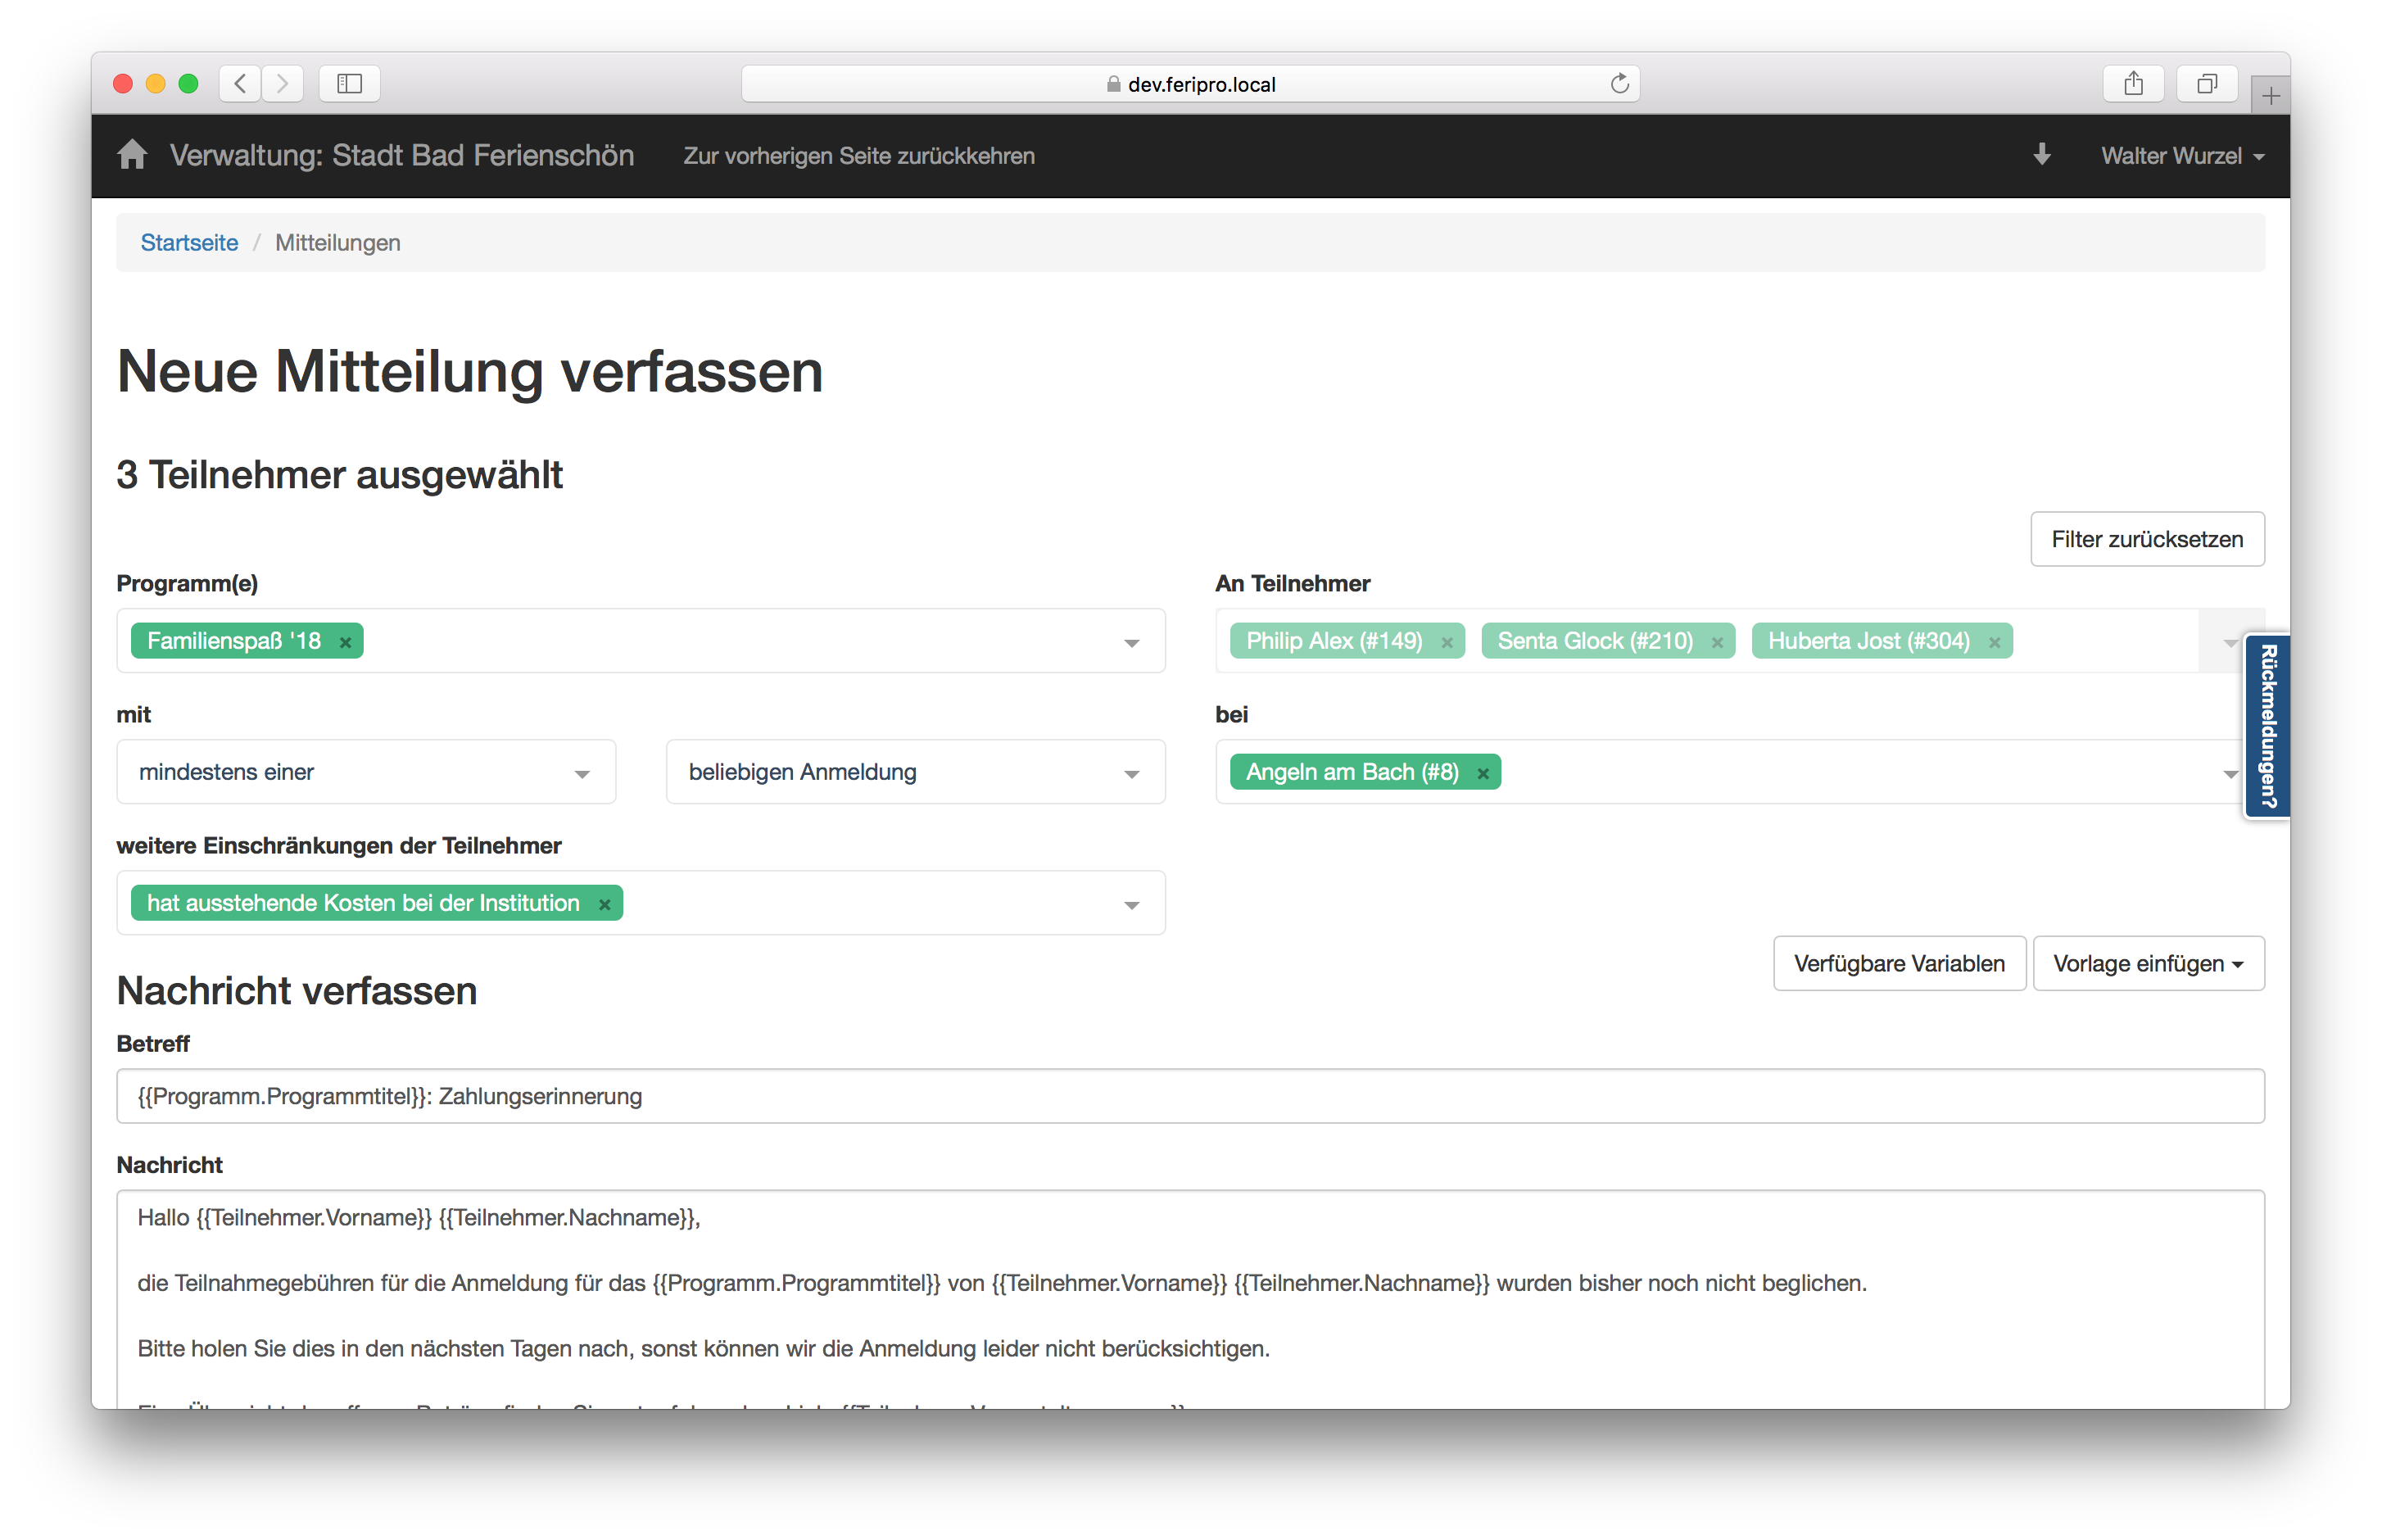This screenshot has height=1540, width=2382.
Task: Remove Angeln am Bach (#8) tag
Action: (1483, 773)
